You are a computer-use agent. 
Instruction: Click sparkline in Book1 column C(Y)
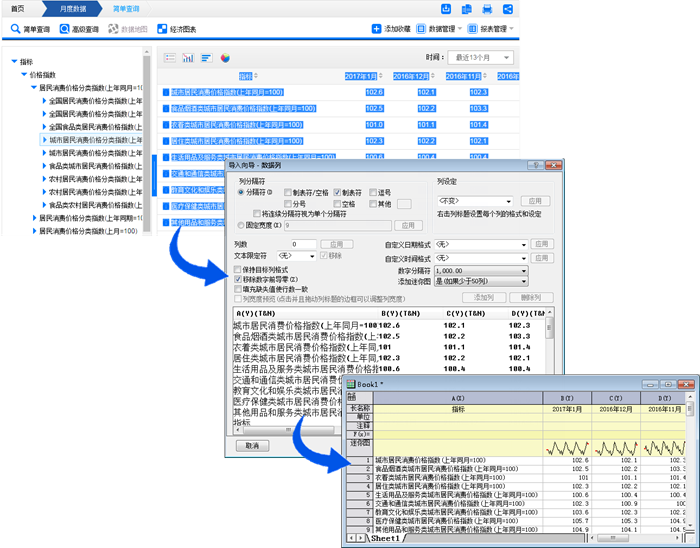pos(616,448)
